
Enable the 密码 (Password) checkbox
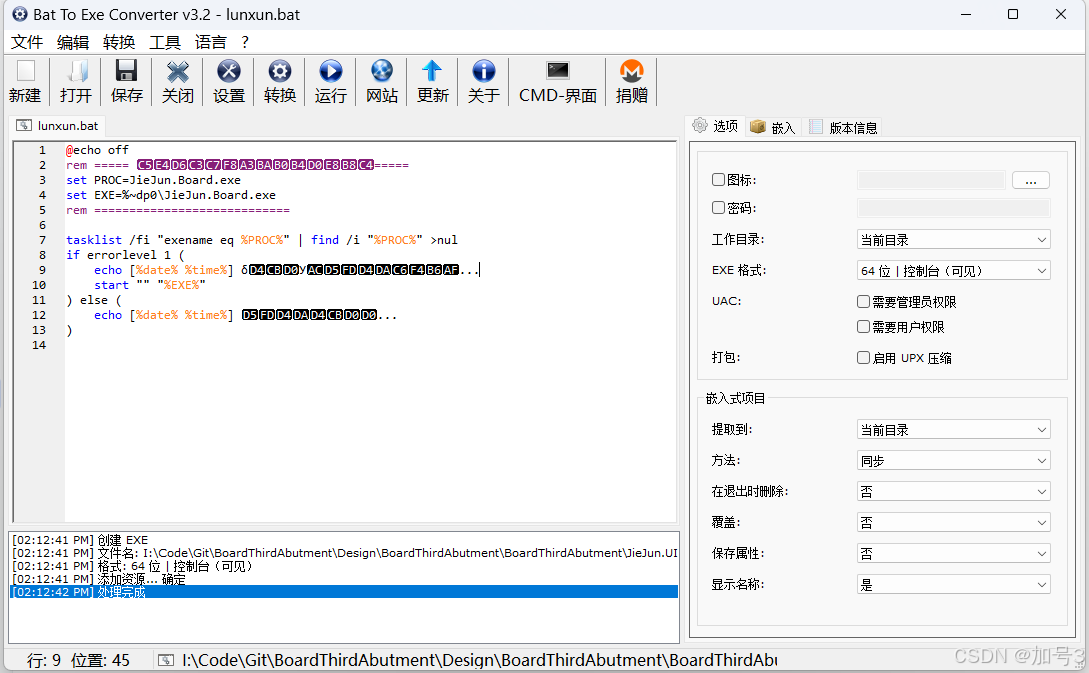coord(719,208)
